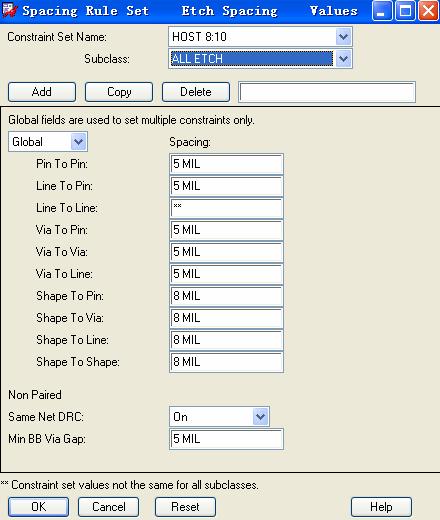
Task: Select the Pin To Pin spacing field
Action: coord(226,164)
